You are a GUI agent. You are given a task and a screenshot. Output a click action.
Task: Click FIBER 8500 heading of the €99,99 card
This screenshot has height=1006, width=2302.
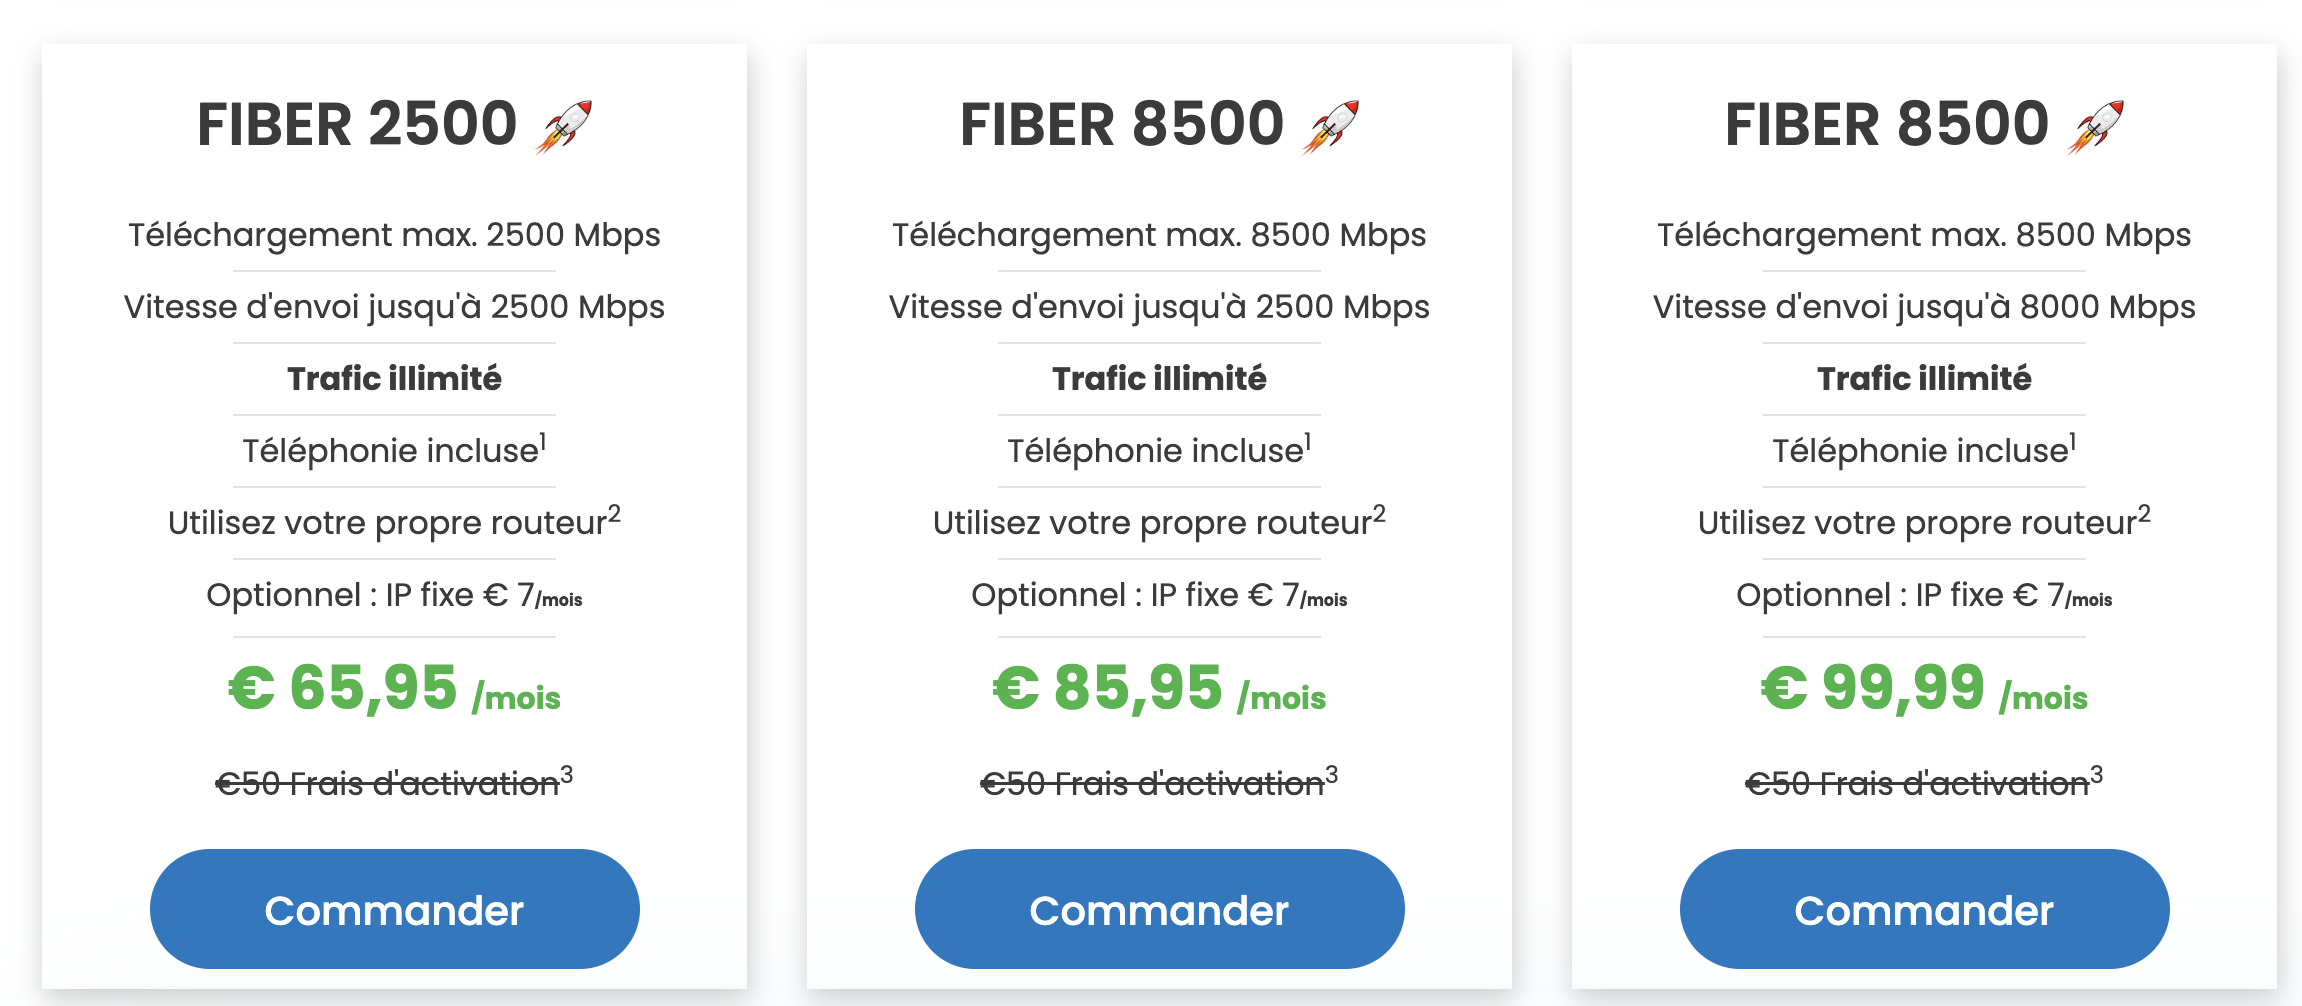click(1887, 125)
